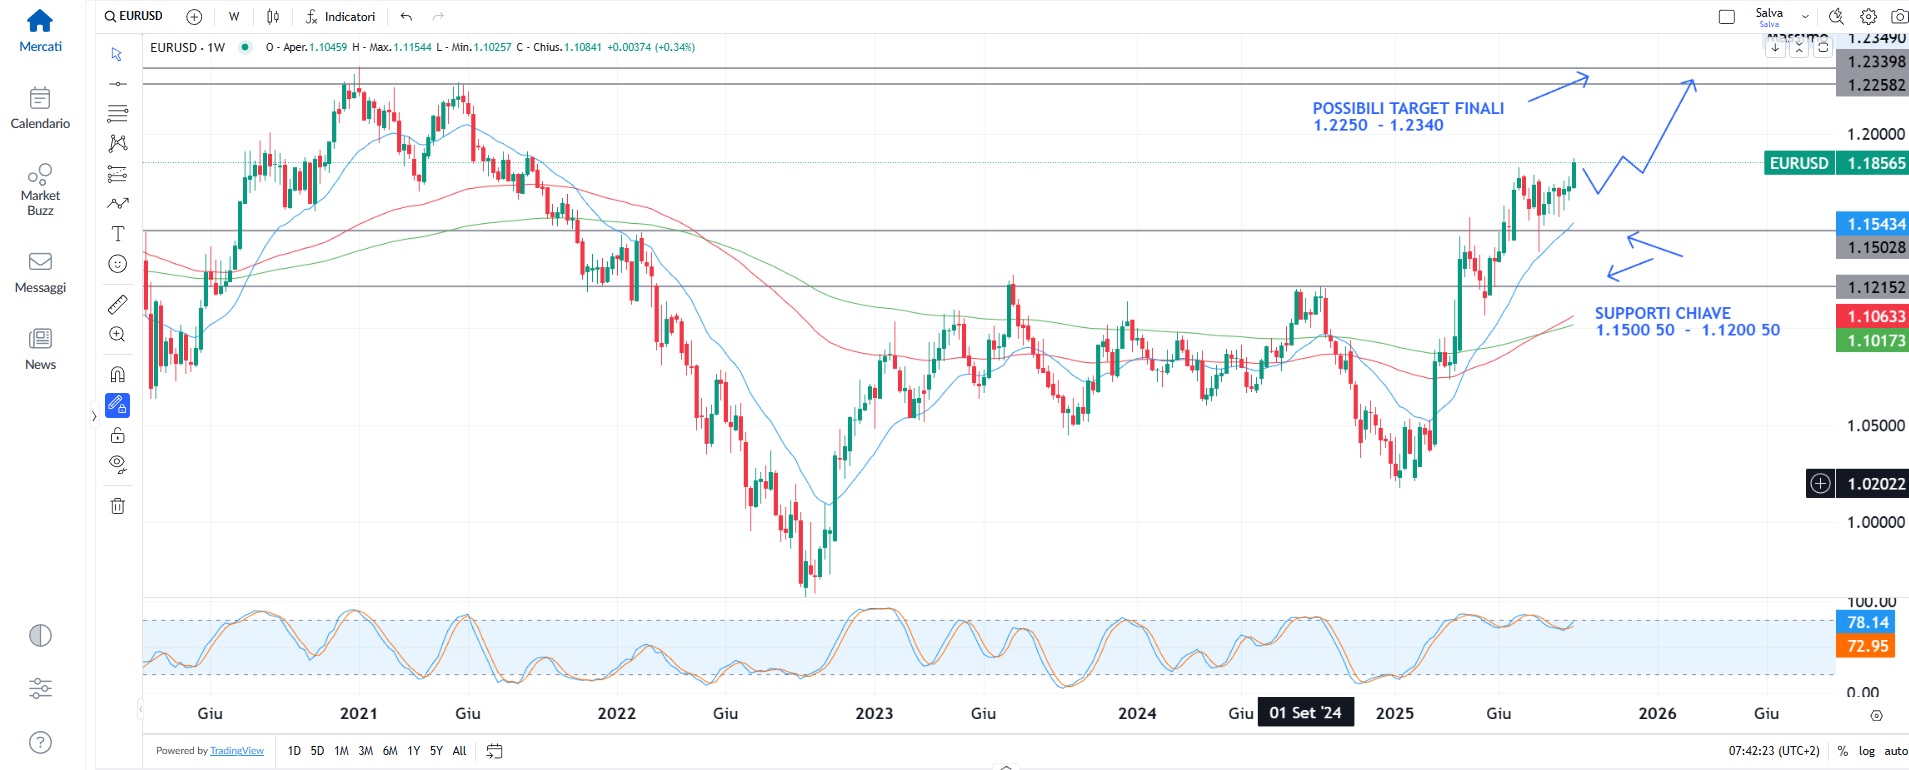Expand the Salva dropdown arrow
The width and height of the screenshot is (1909, 770).
pos(1805,16)
